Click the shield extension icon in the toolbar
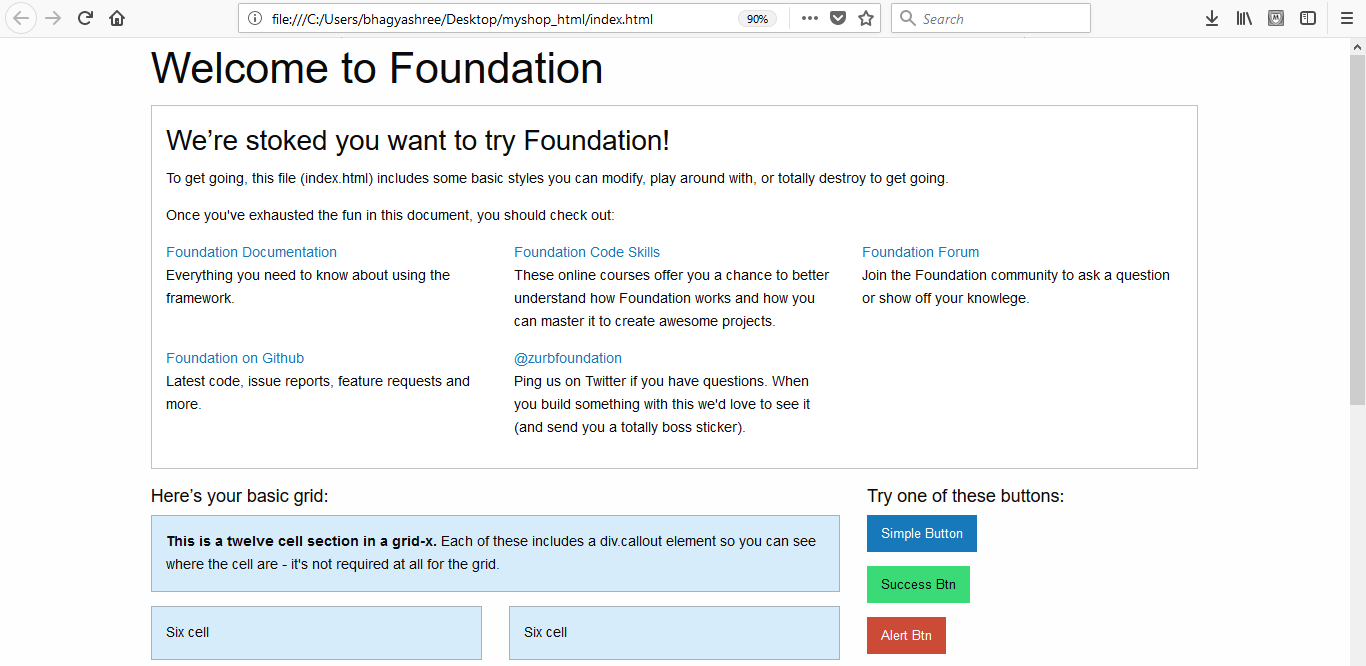The height and width of the screenshot is (666, 1366). (x=1276, y=18)
